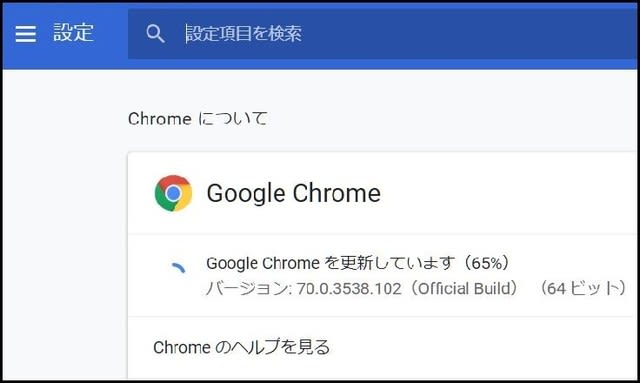Focus the 設定項目を検索 search field
640x383 pixels.
(382, 34)
